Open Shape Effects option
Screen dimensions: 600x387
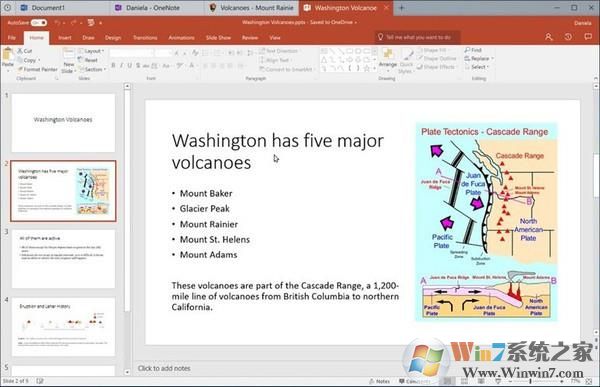[x=436, y=67]
